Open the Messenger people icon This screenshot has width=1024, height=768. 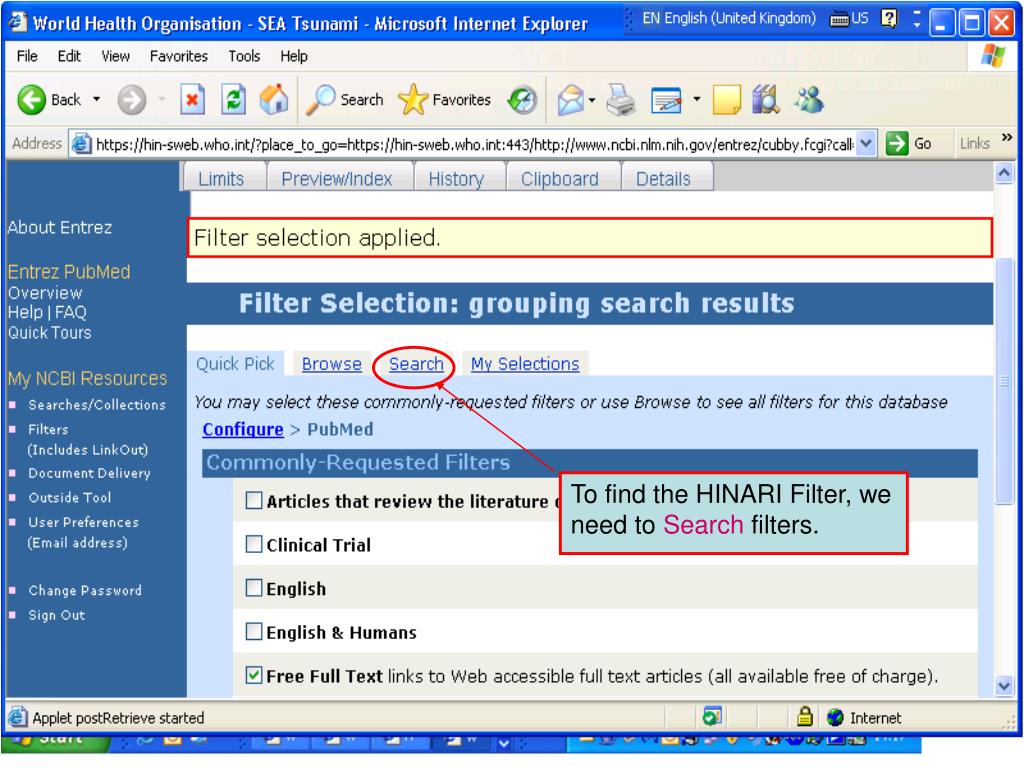point(809,100)
